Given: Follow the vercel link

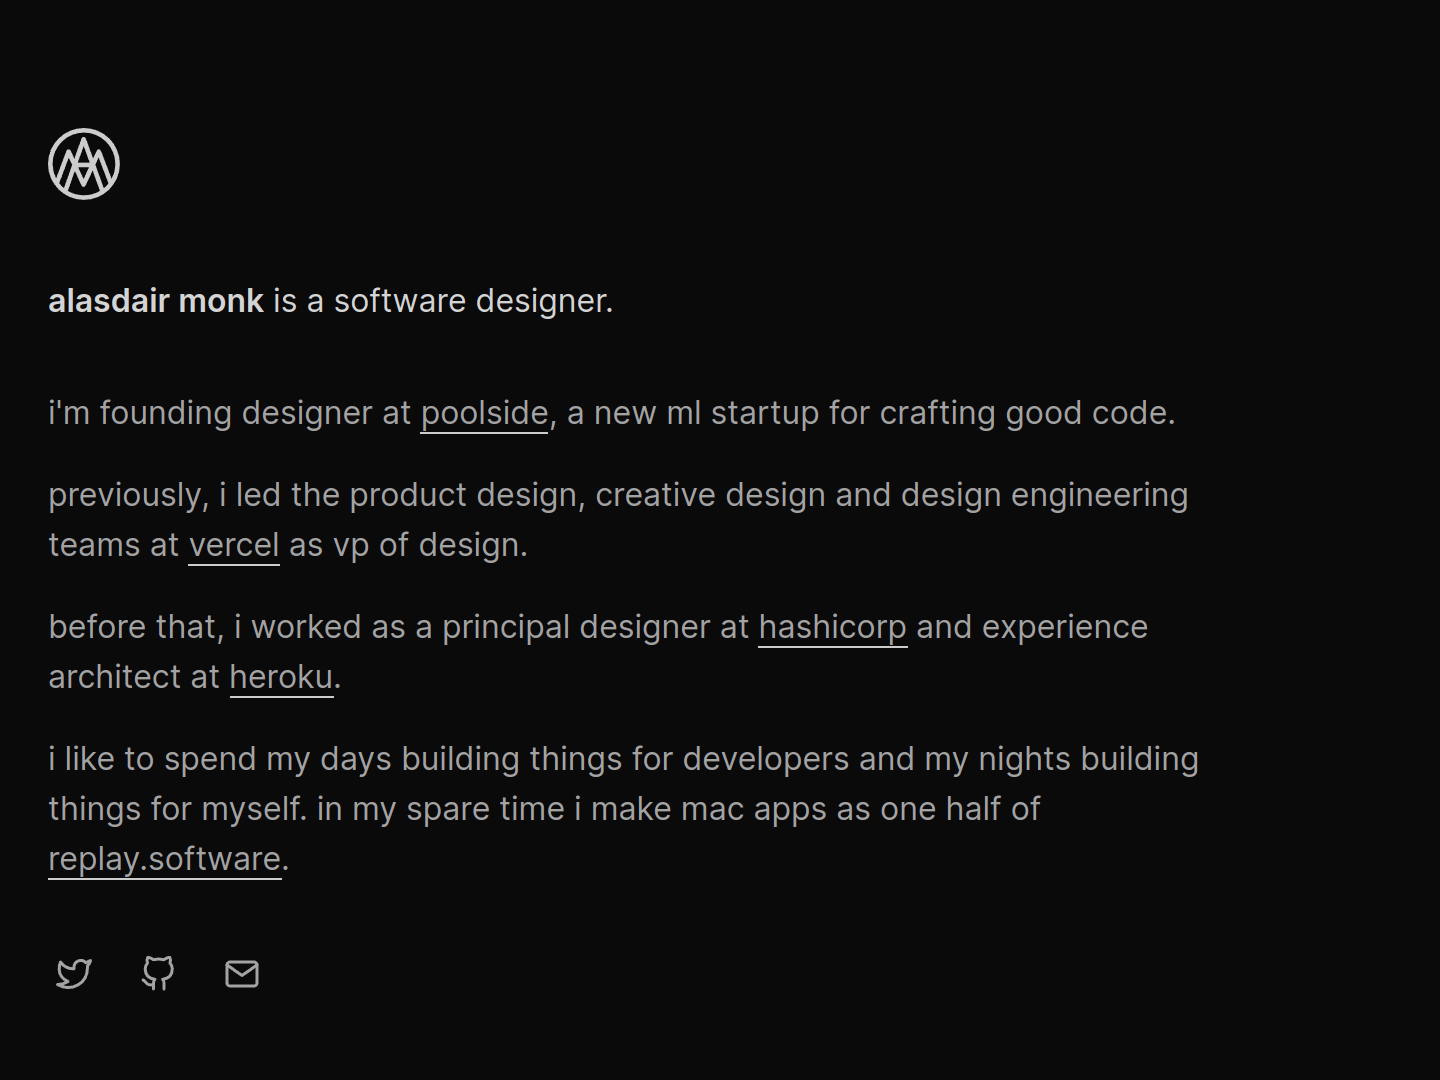Looking at the screenshot, I should 234,545.
